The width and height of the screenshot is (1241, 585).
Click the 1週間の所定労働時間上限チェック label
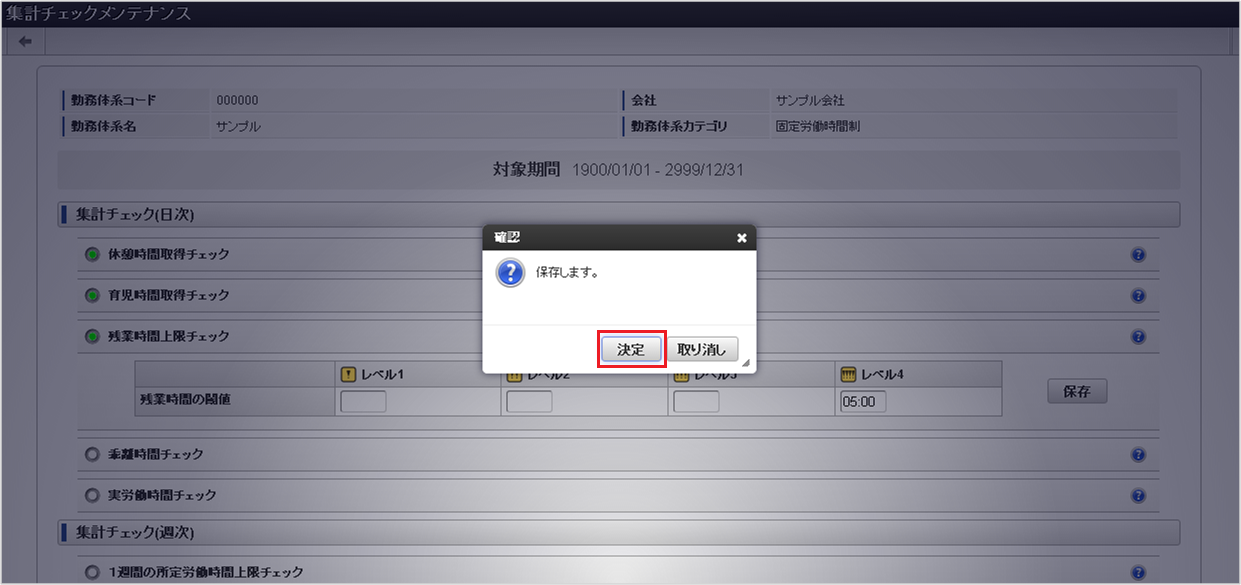pos(205,572)
